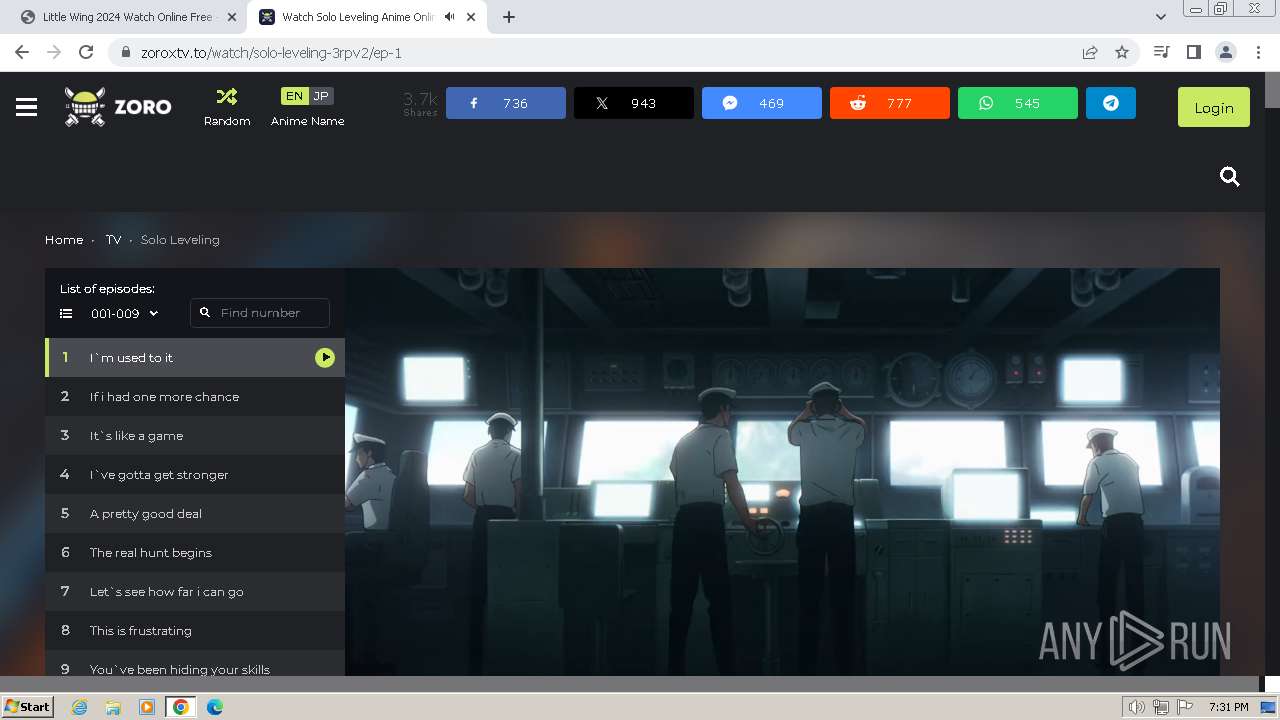Viewport: 1280px width, 720px height.
Task: Share on Reddit button showing 777
Action: click(x=890, y=103)
